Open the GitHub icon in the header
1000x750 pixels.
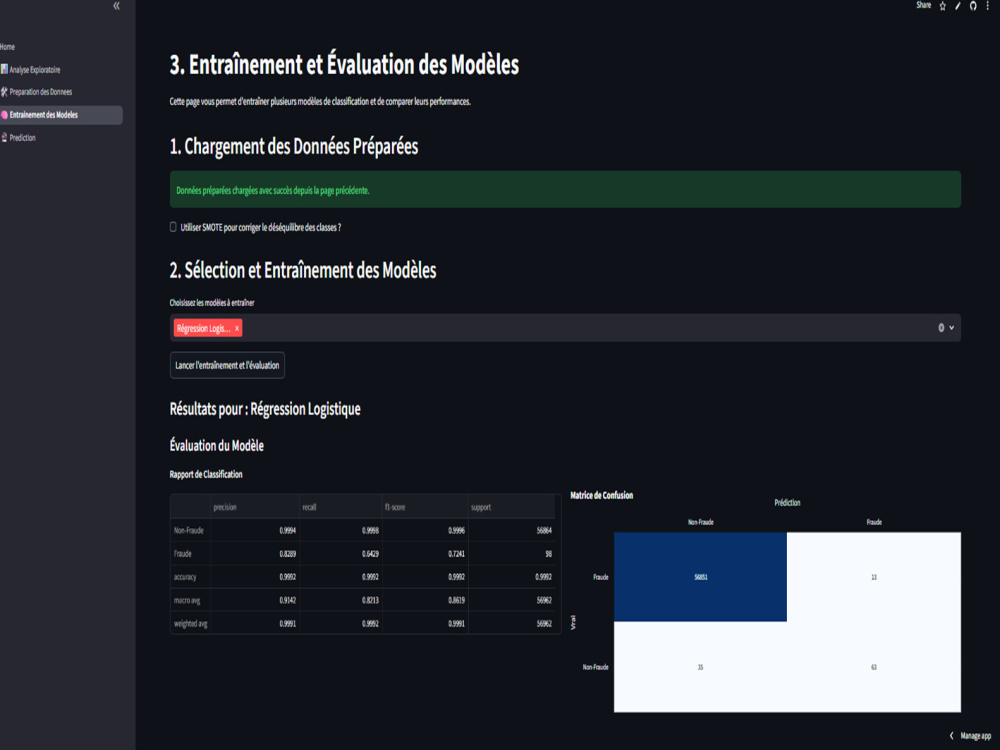point(973,6)
